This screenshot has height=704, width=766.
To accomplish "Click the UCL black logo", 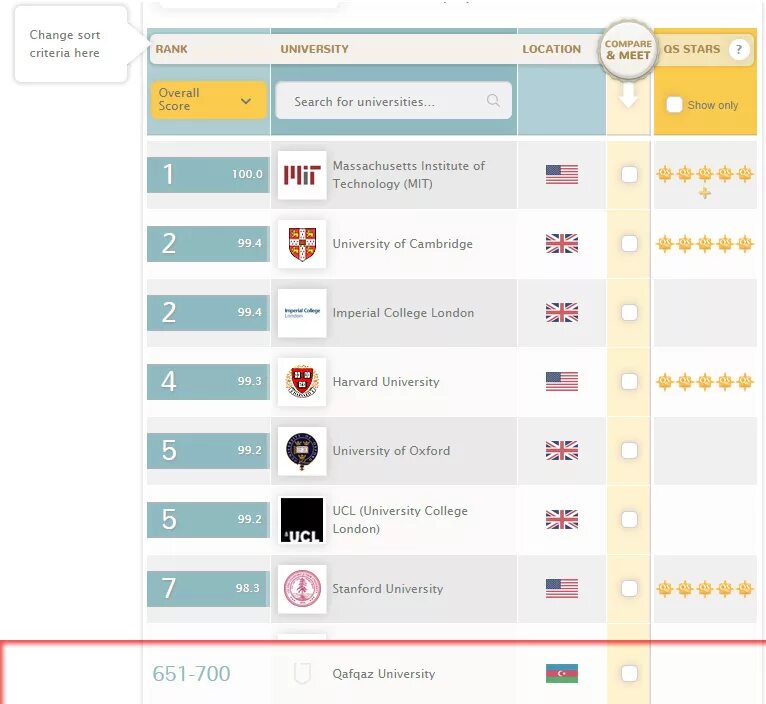I will pyautogui.click(x=302, y=520).
